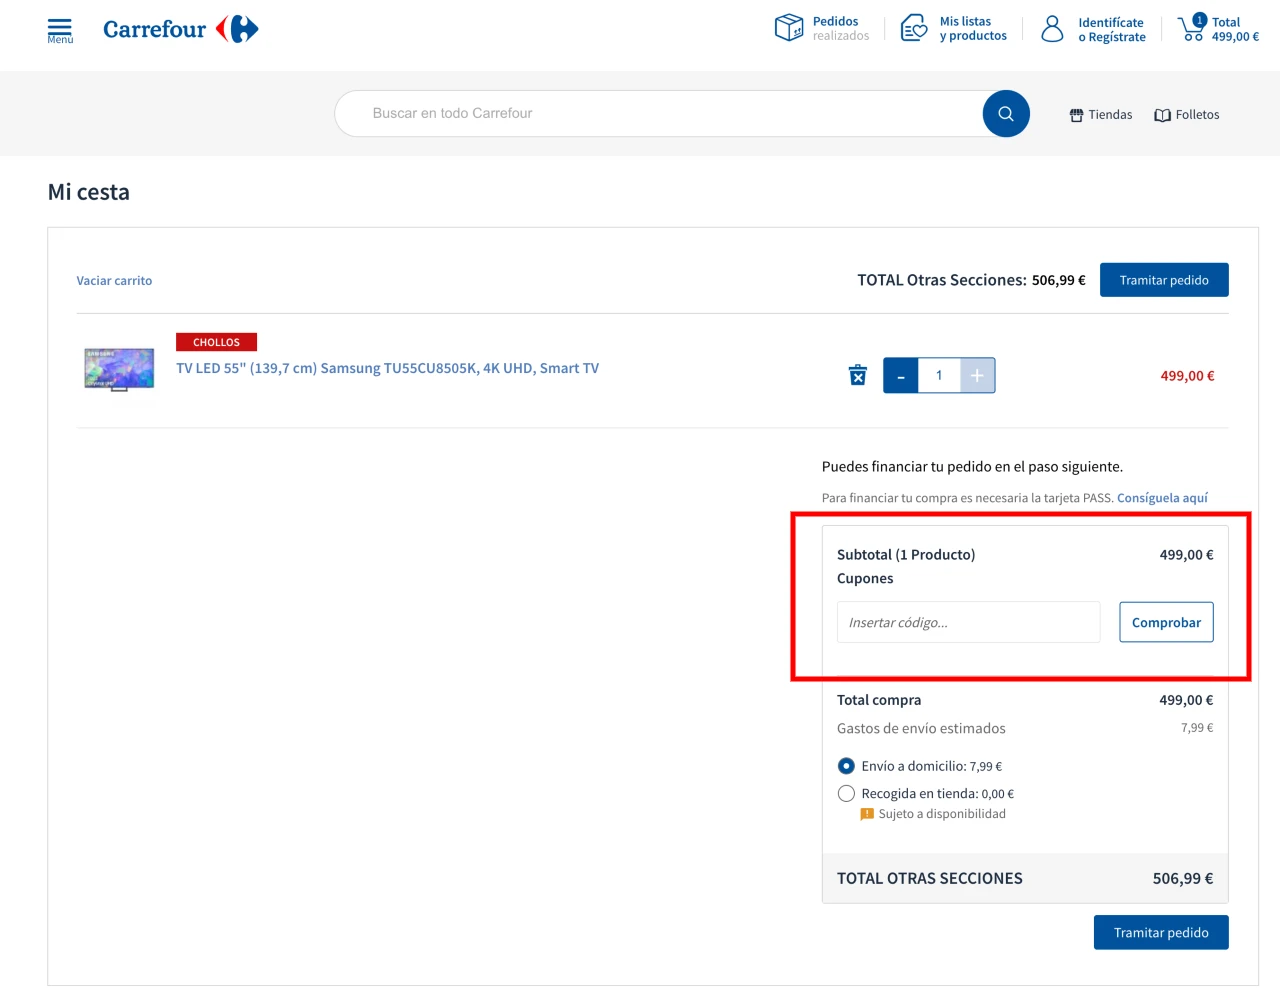Image resolution: width=1280 pixels, height=996 pixels.
Task: Select the Envío a domicilio option
Action: tap(846, 765)
